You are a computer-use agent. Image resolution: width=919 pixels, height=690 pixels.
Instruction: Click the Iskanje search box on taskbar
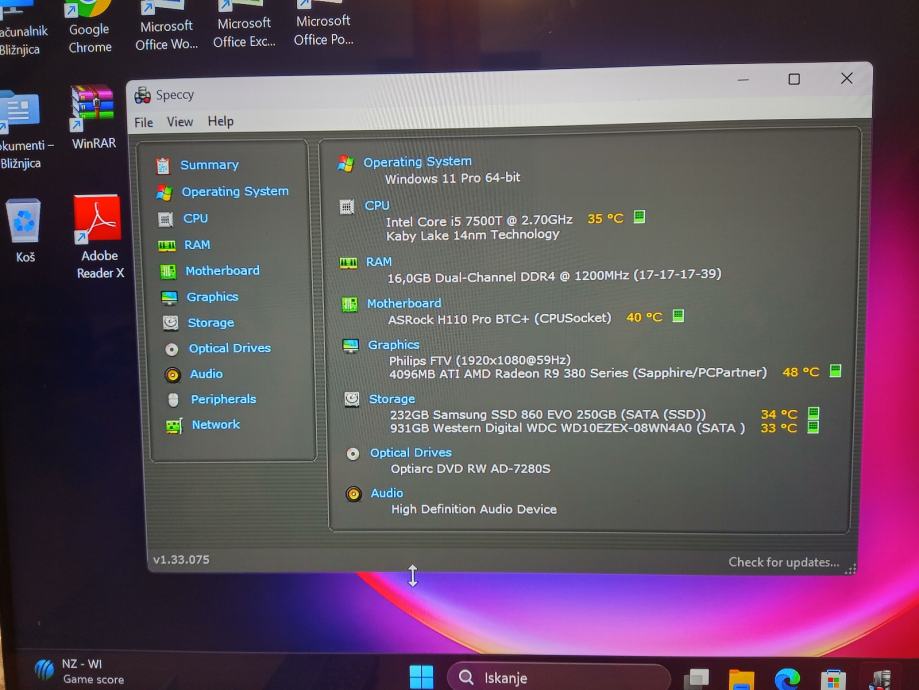[559, 677]
